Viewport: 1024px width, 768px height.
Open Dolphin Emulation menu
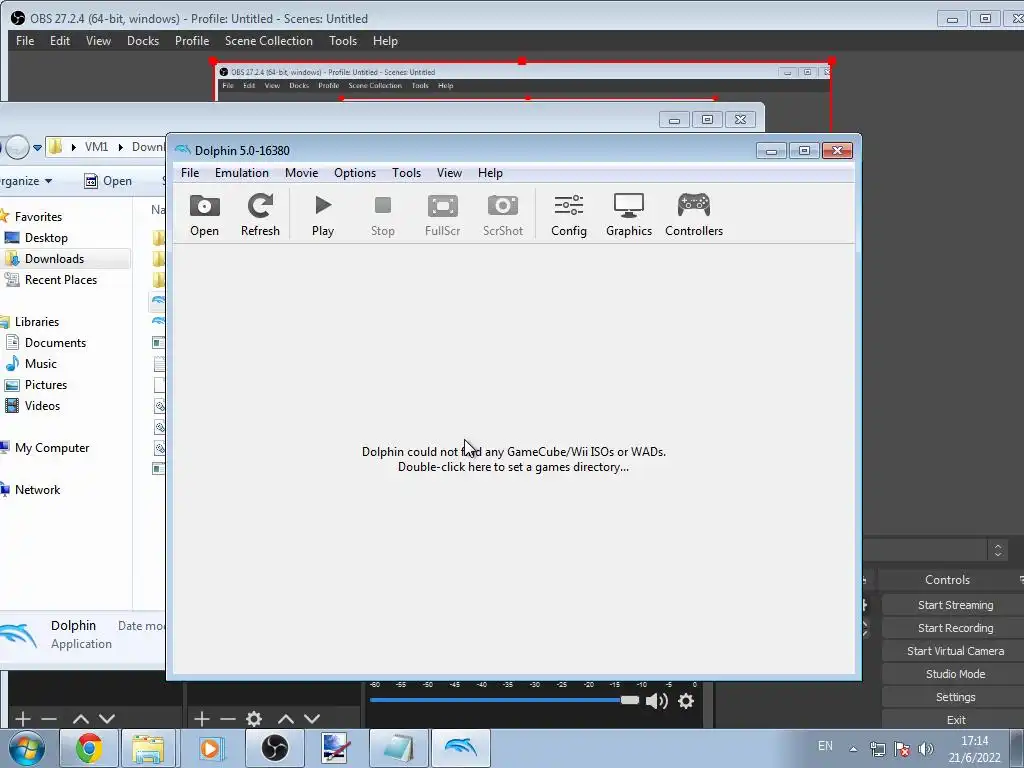pyautogui.click(x=242, y=173)
